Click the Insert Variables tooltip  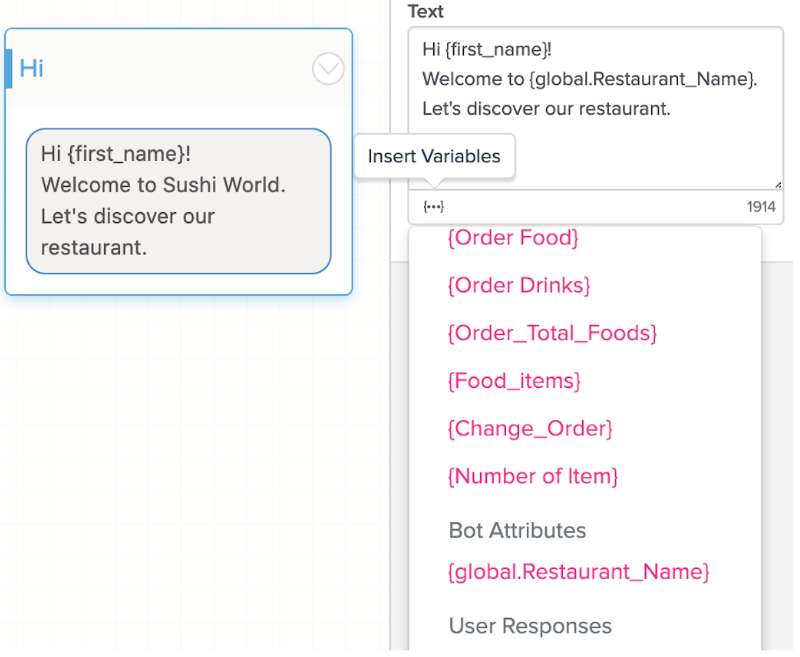coord(434,157)
